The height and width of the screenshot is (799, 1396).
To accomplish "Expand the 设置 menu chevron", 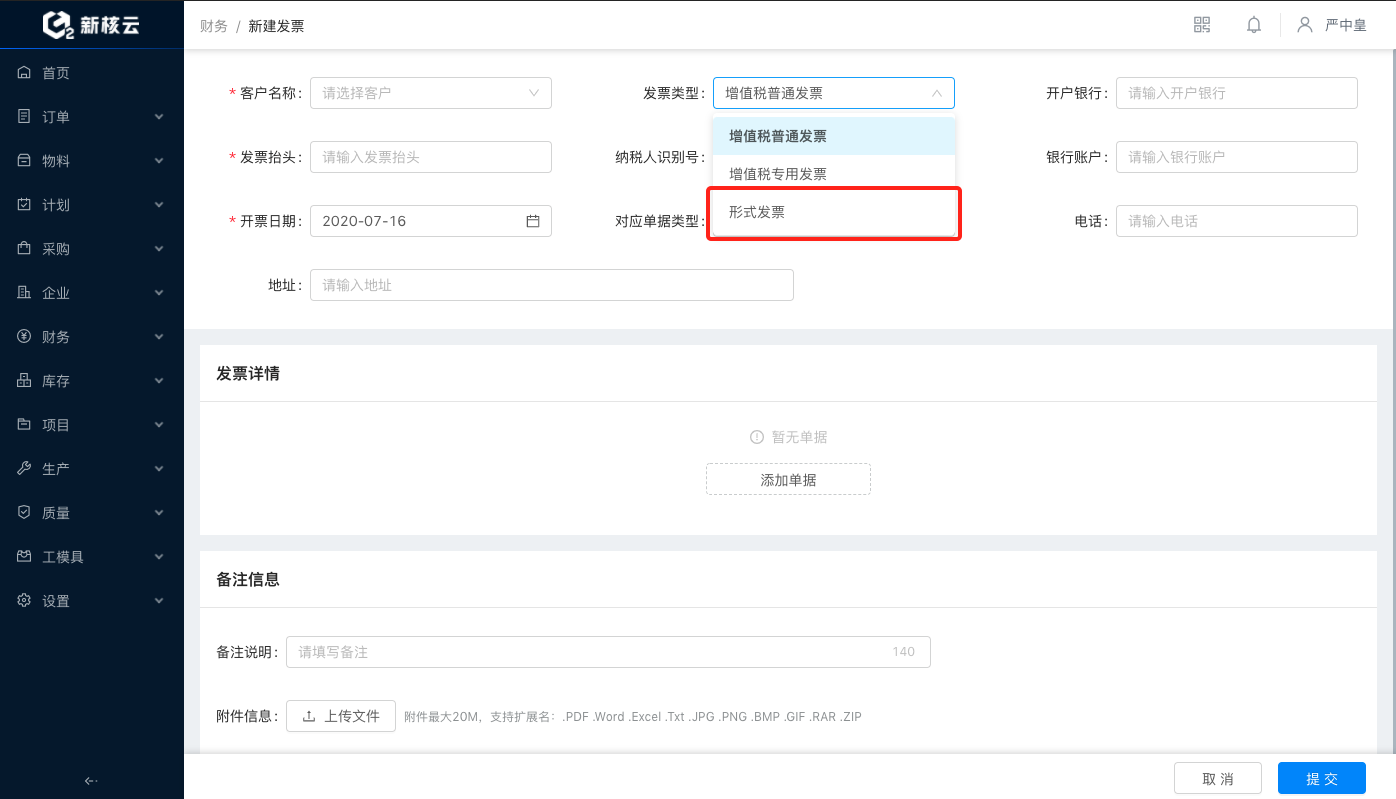I will pyautogui.click(x=159, y=601).
